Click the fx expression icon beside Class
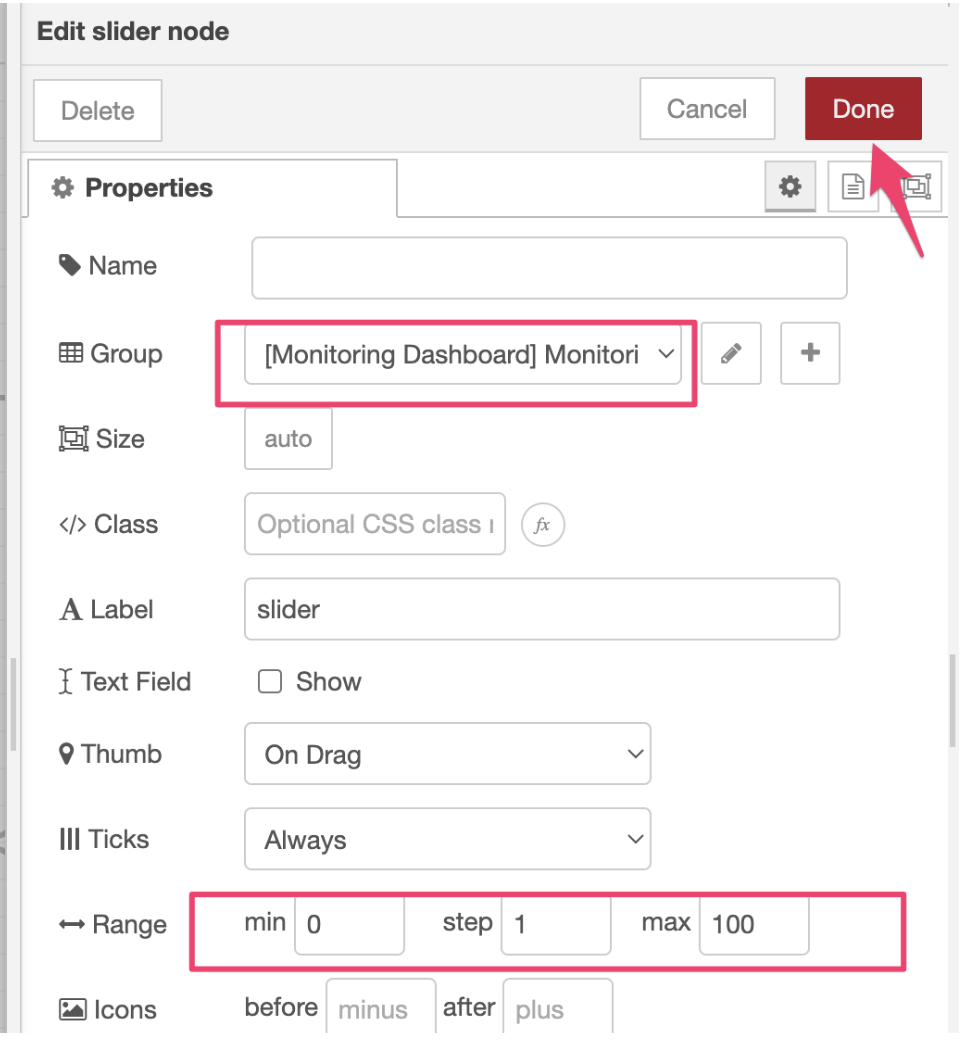 pyautogui.click(x=543, y=525)
